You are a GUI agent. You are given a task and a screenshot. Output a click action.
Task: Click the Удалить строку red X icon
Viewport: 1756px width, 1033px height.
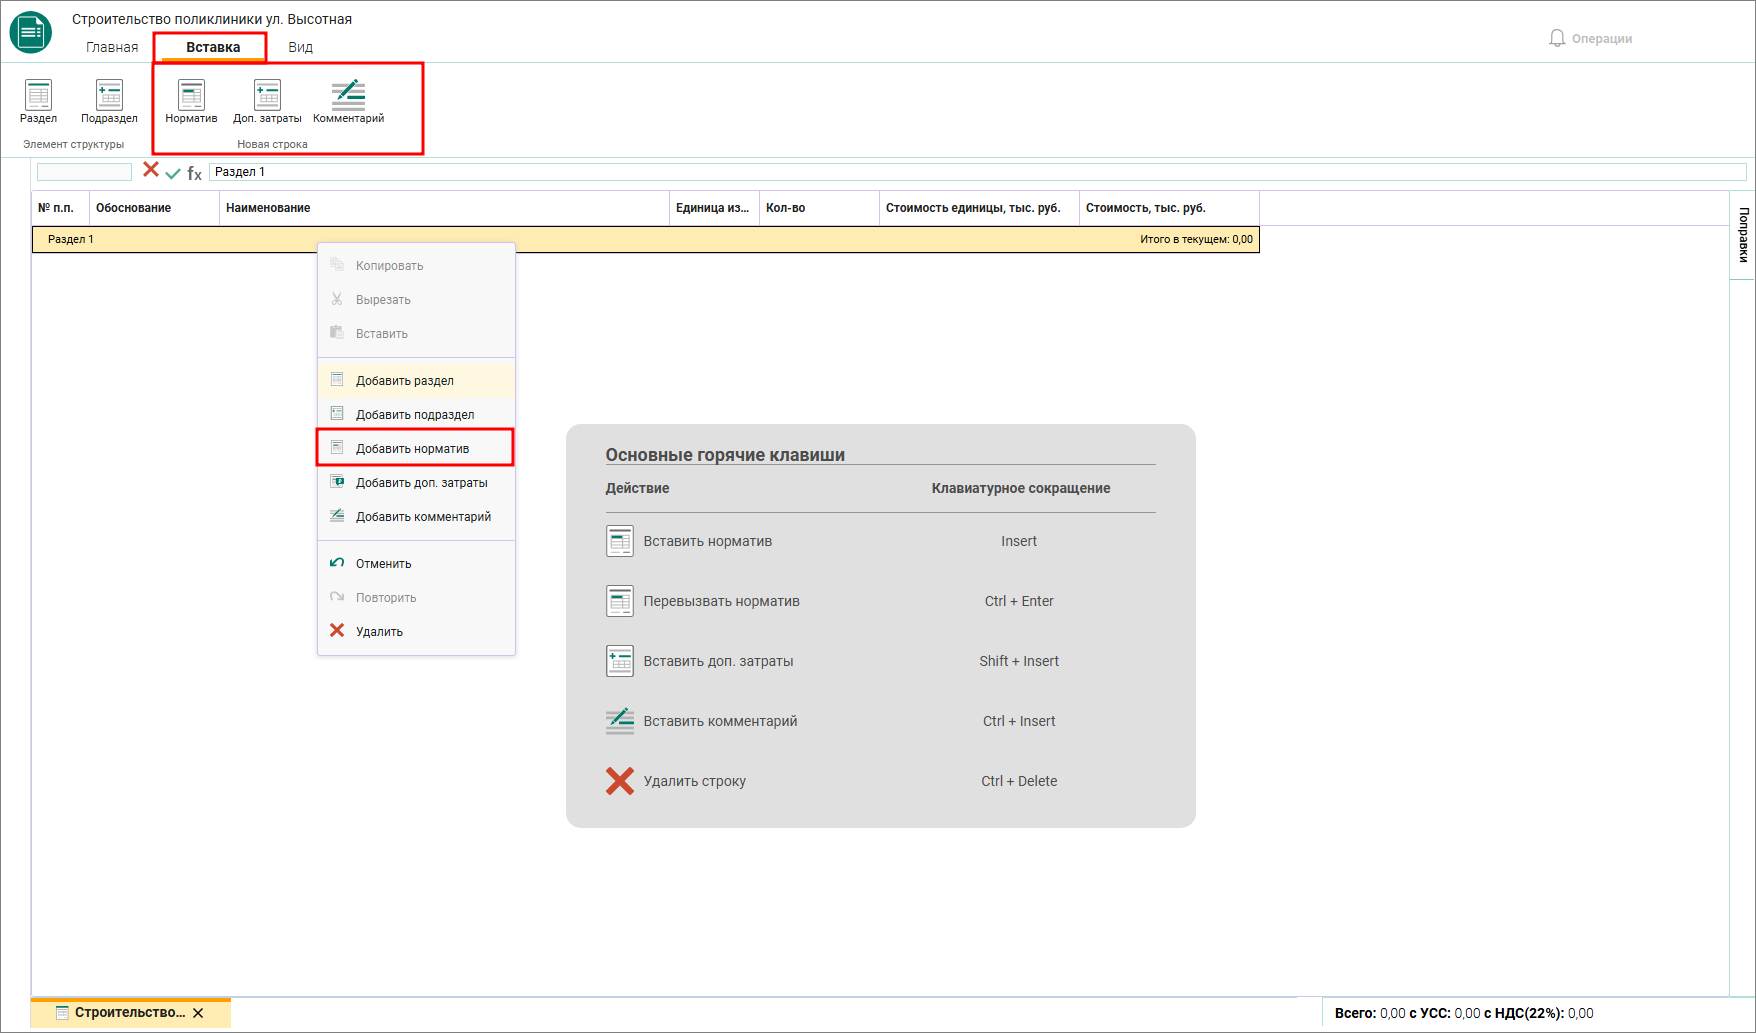point(620,781)
